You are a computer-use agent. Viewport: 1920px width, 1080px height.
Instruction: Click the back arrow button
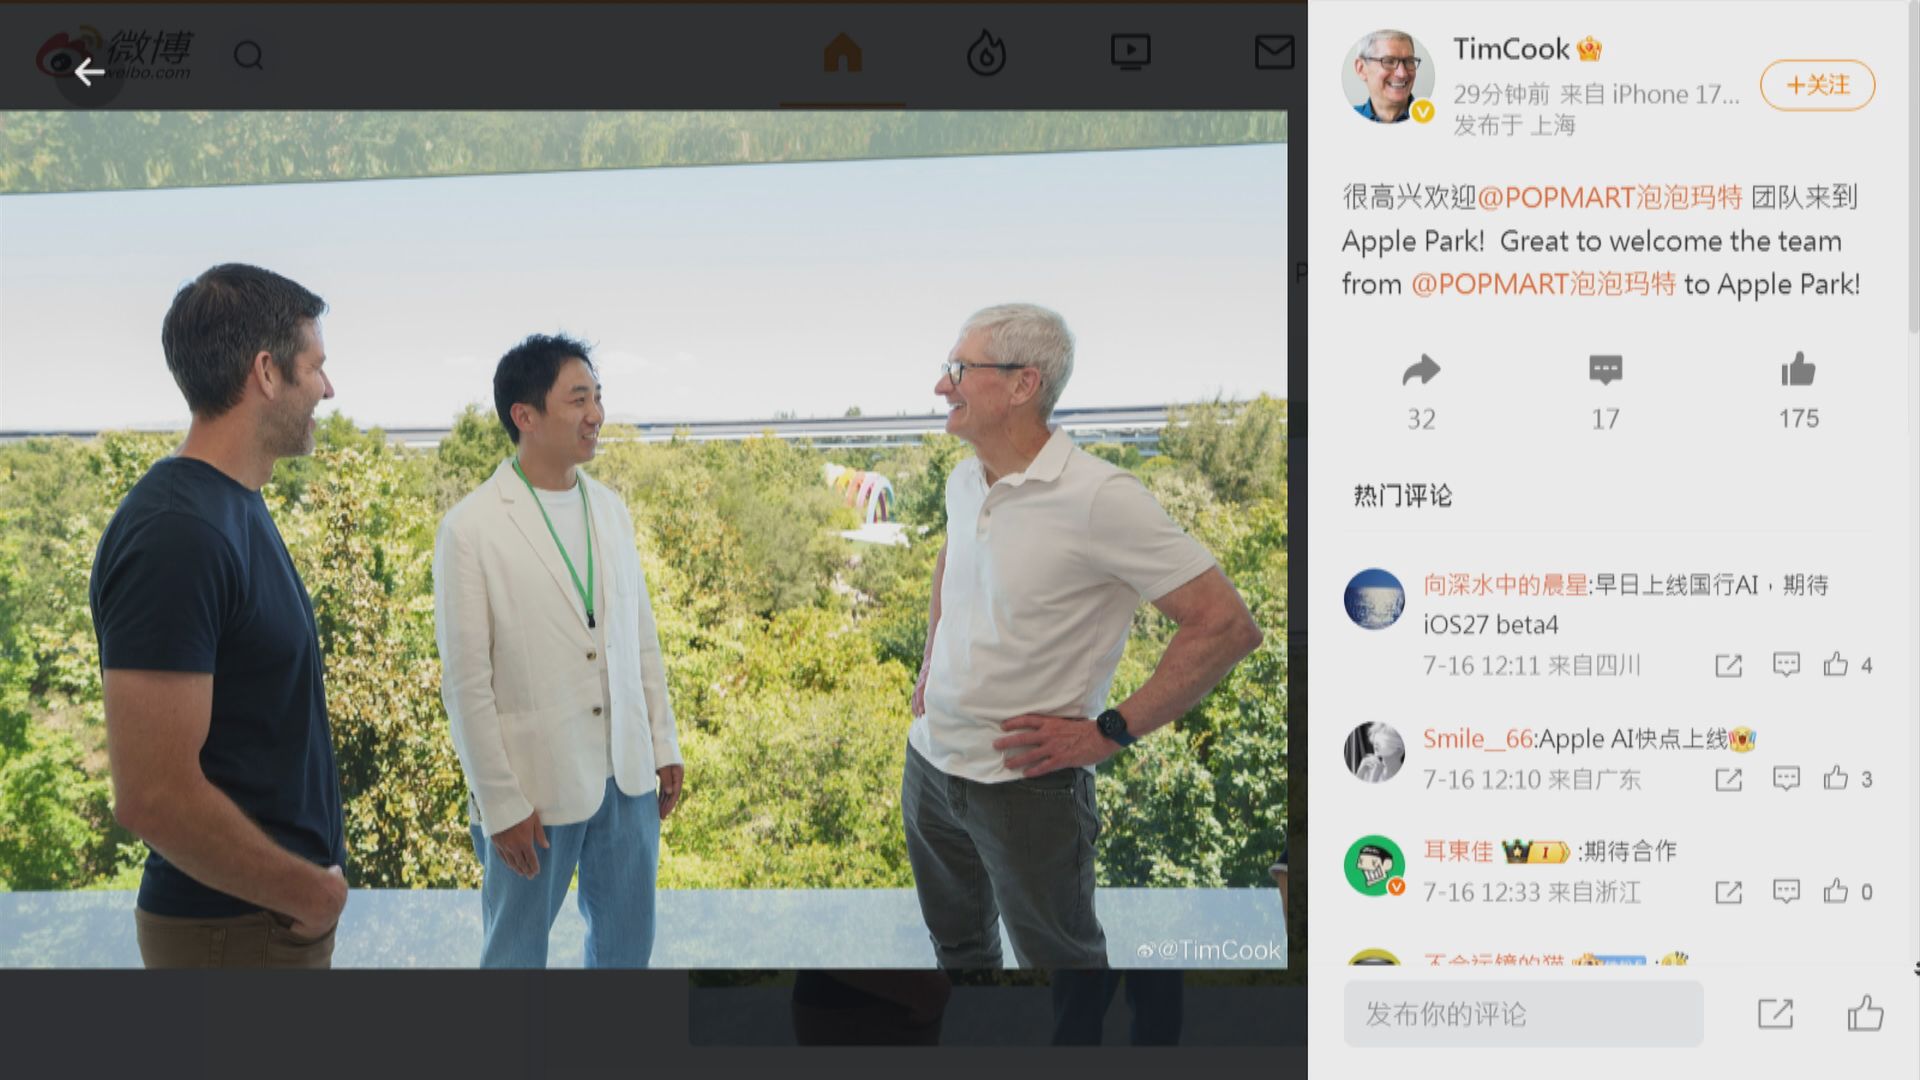[89, 72]
